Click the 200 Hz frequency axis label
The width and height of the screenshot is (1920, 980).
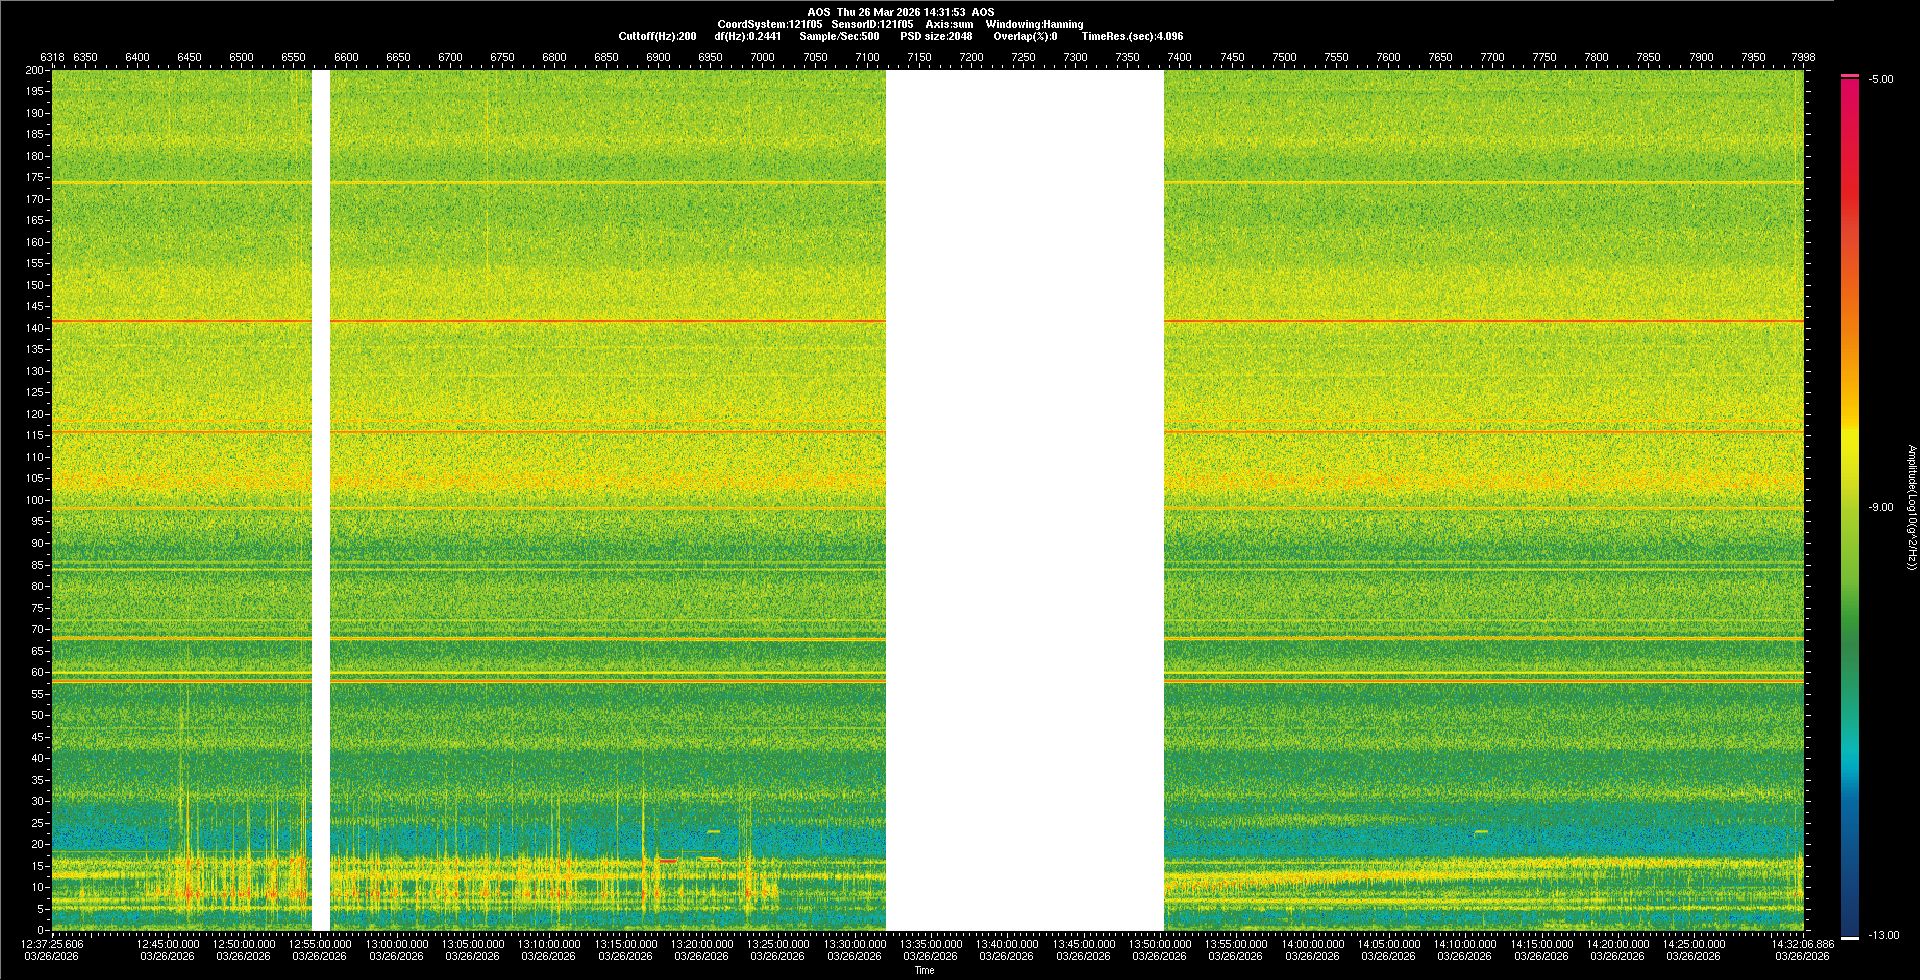(34, 70)
